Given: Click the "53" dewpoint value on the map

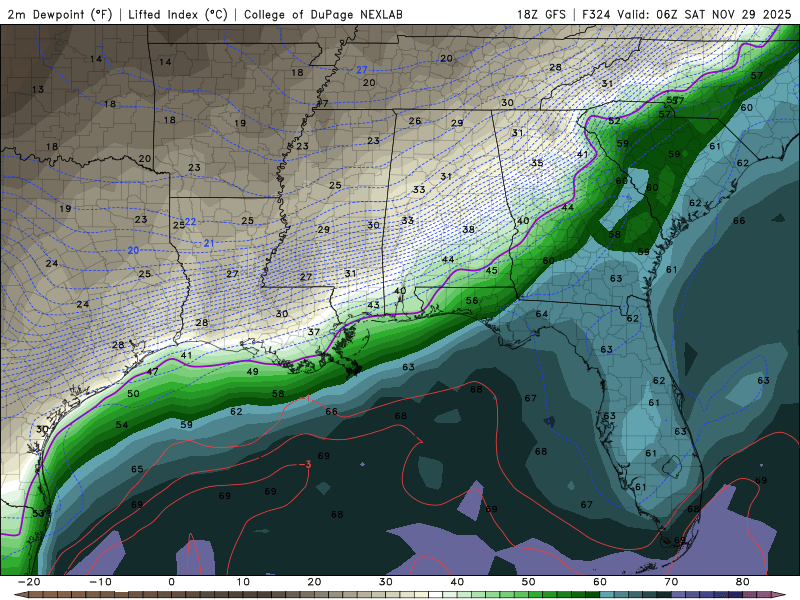Looking at the screenshot, I should (x=38, y=514).
